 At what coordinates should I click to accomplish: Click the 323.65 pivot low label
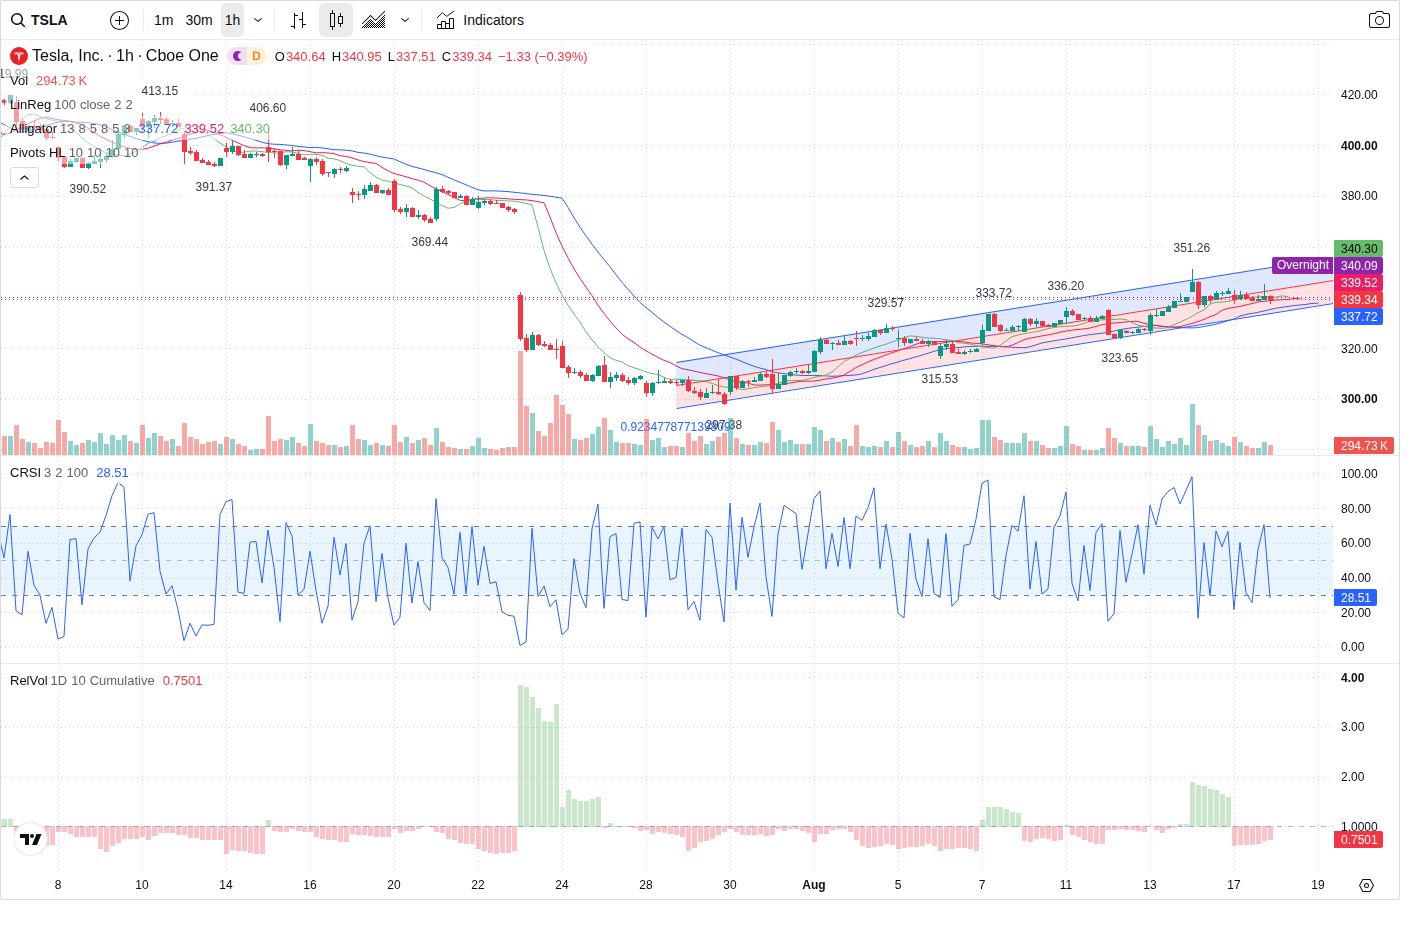1120,358
